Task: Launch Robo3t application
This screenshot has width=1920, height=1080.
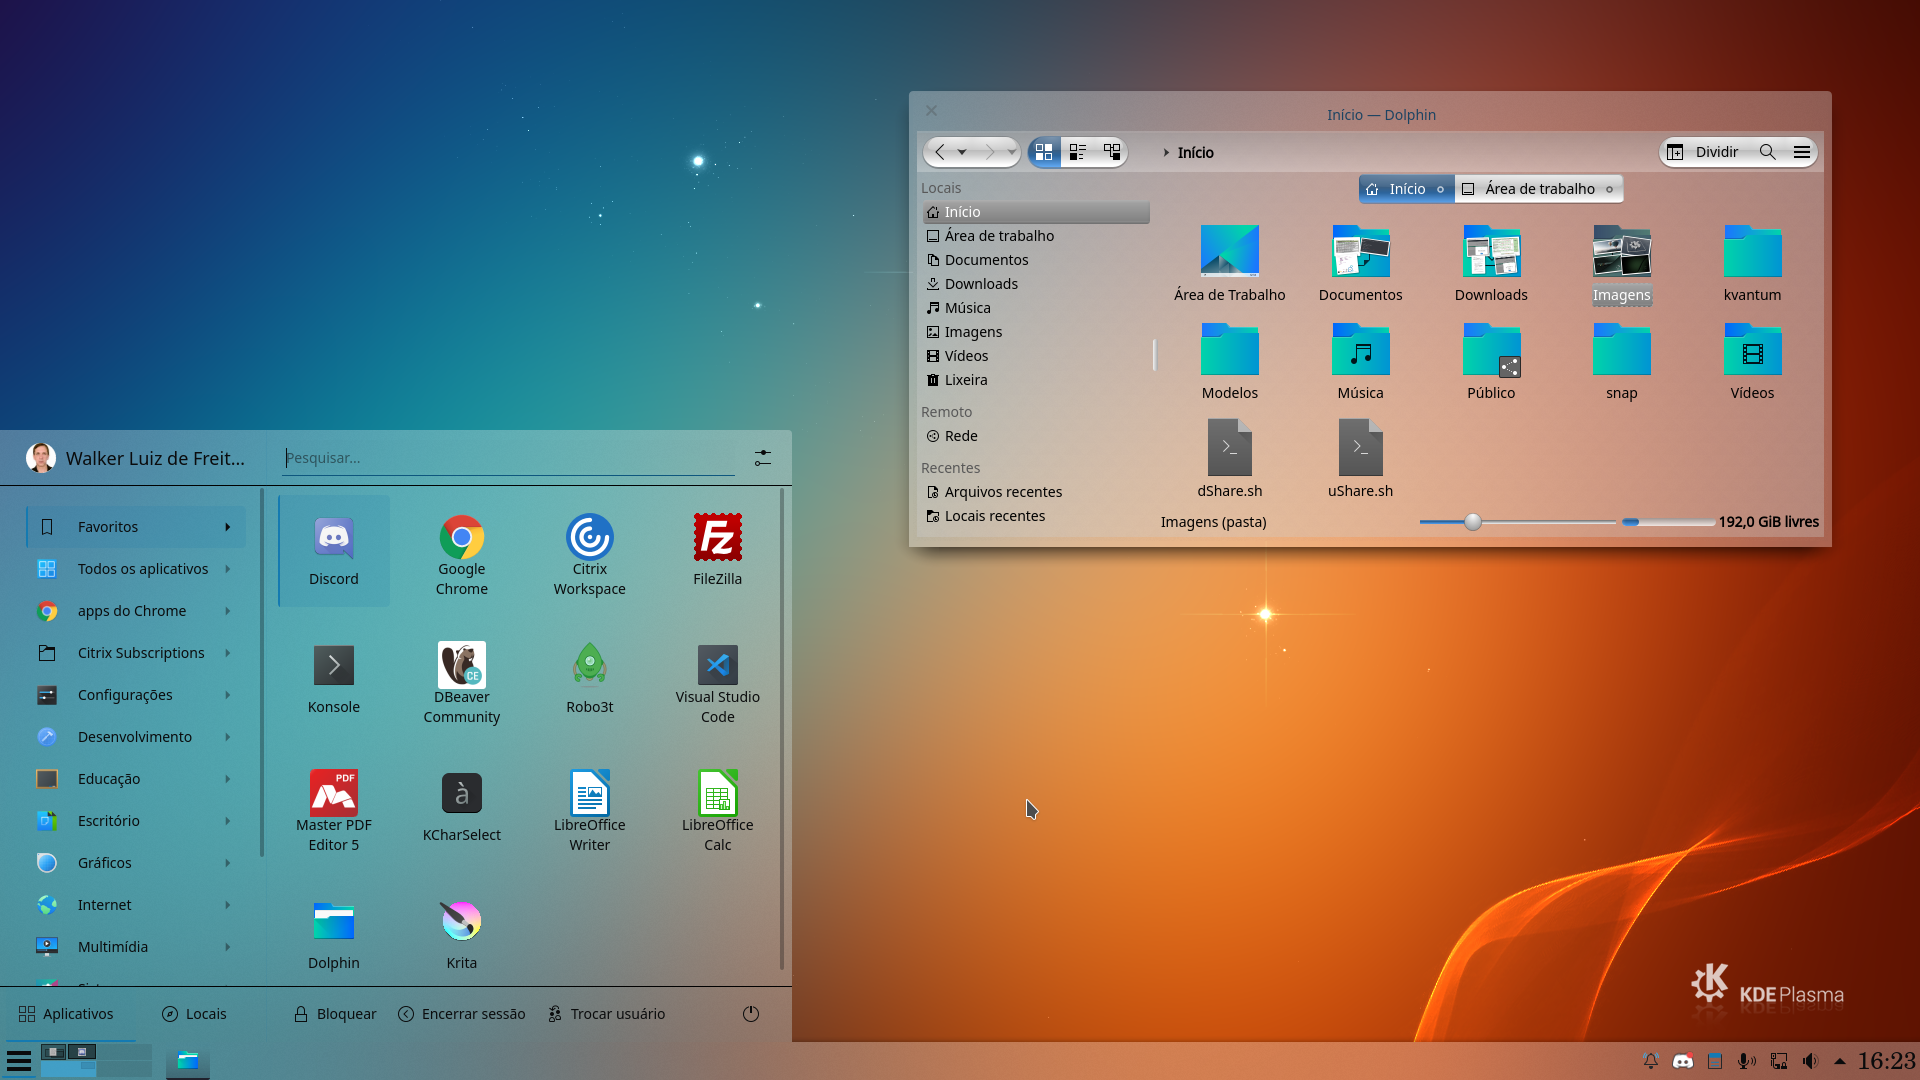Action: [590, 679]
